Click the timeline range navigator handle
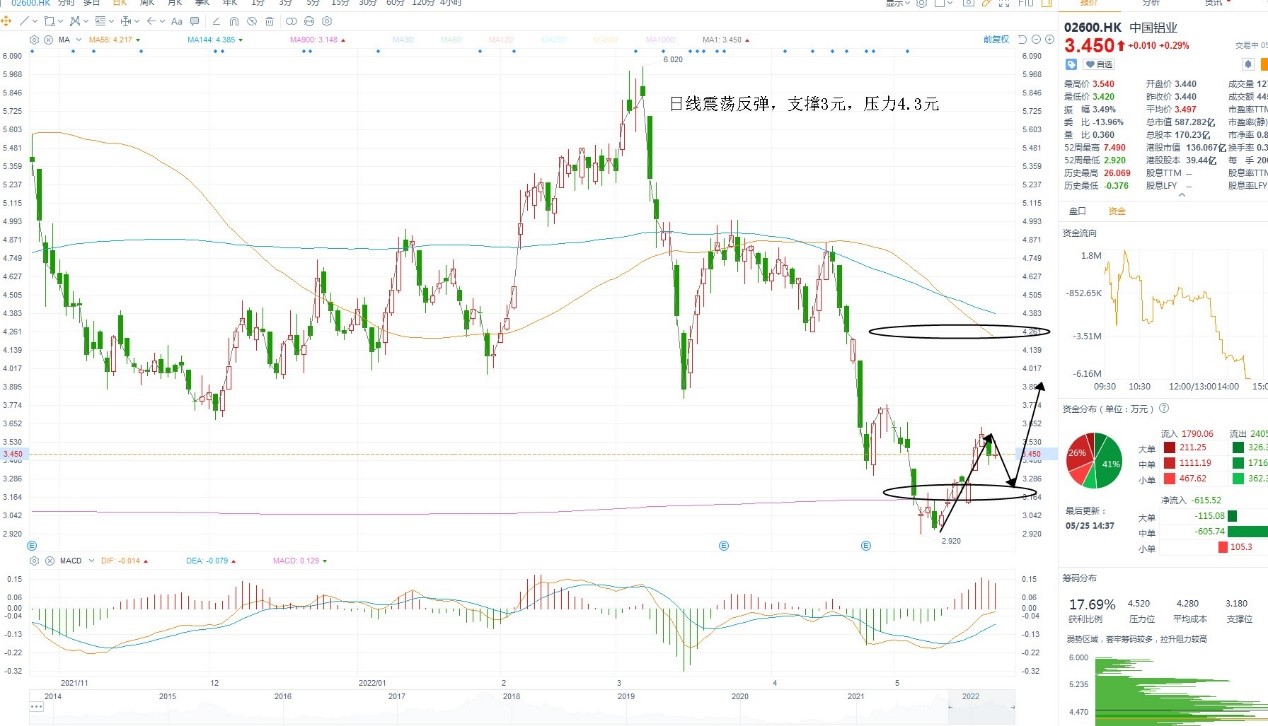The height and width of the screenshot is (726, 1268). pyautogui.click(x=982, y=707)
